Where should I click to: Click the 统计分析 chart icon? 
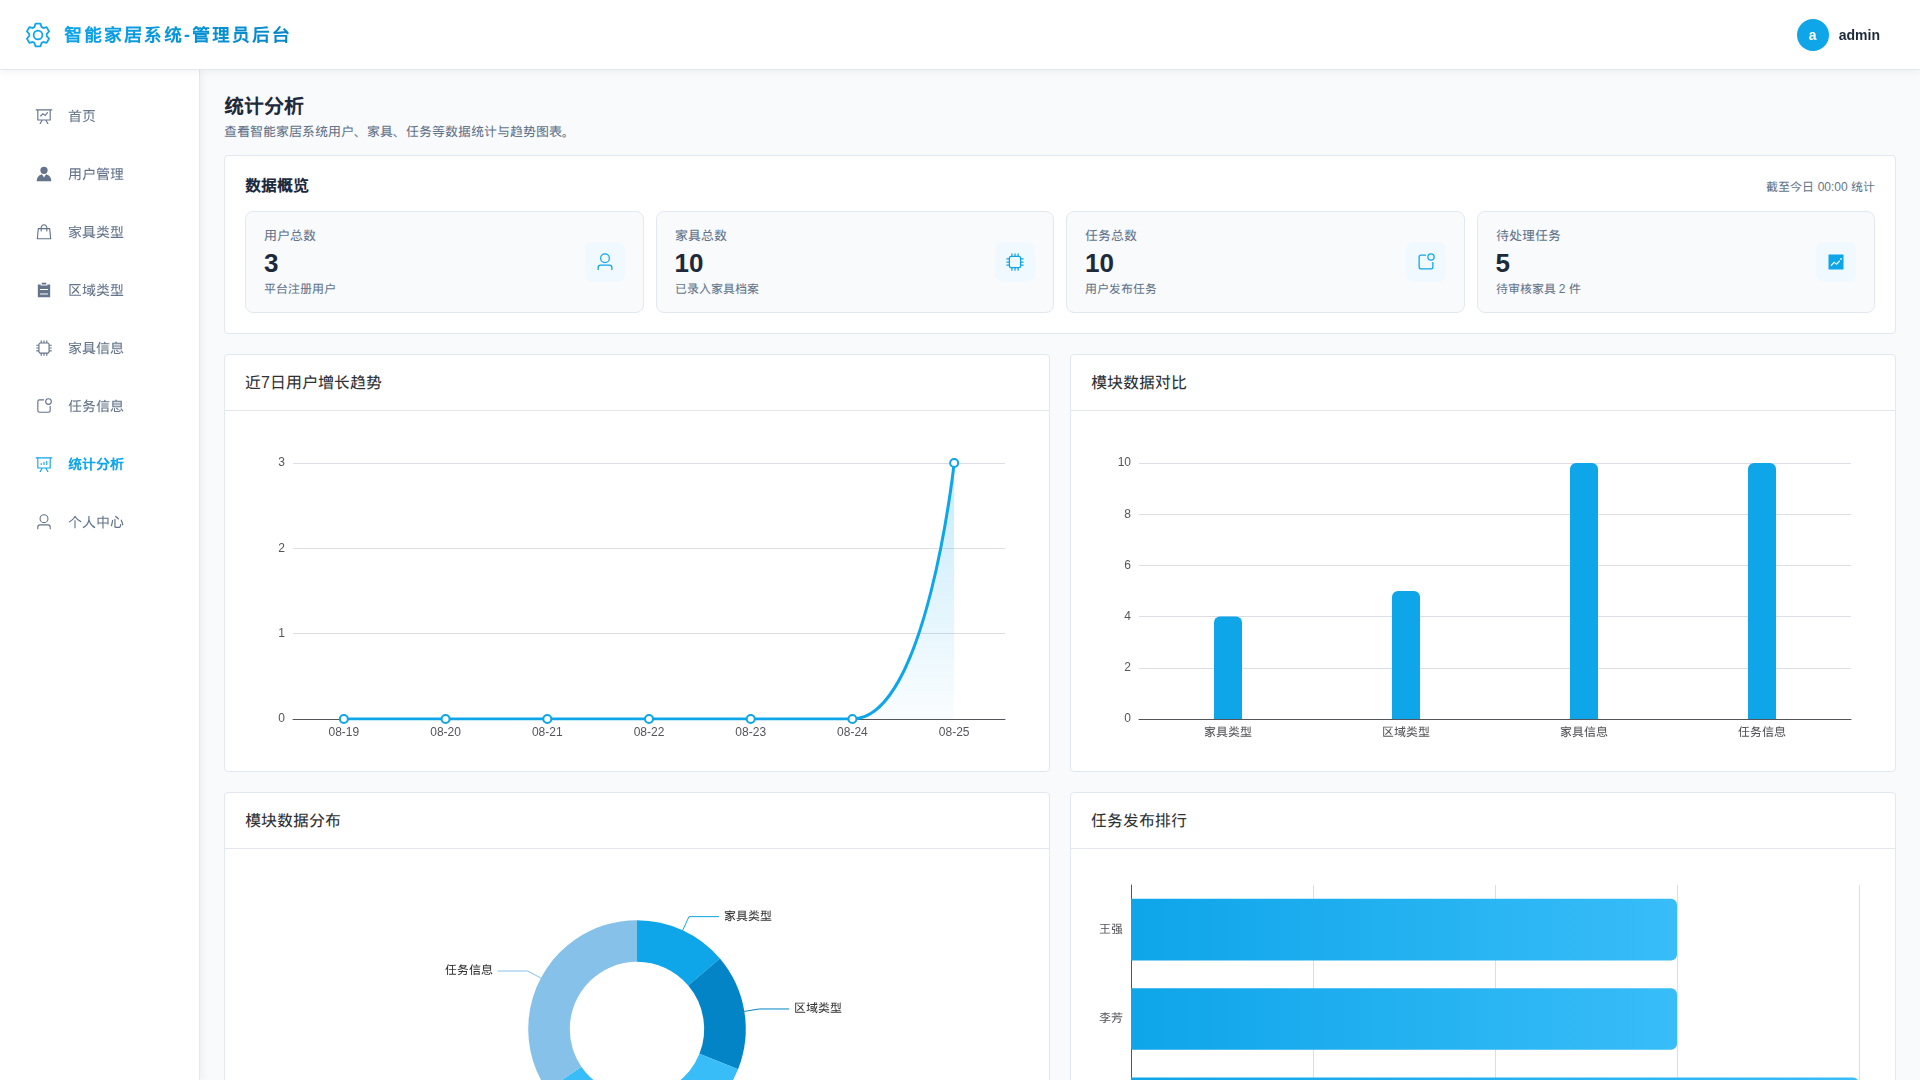pos(44,464)
